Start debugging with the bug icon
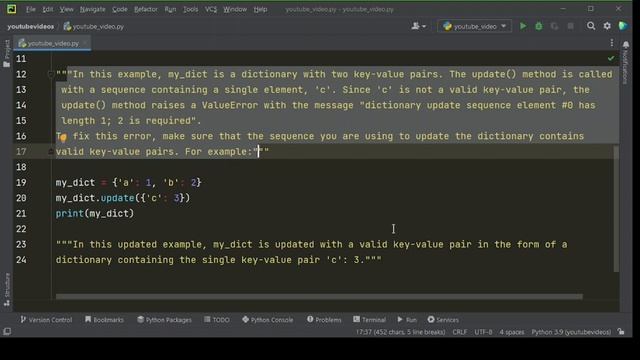The height and width of the screenshot is (360, 640). click(539, 26)
